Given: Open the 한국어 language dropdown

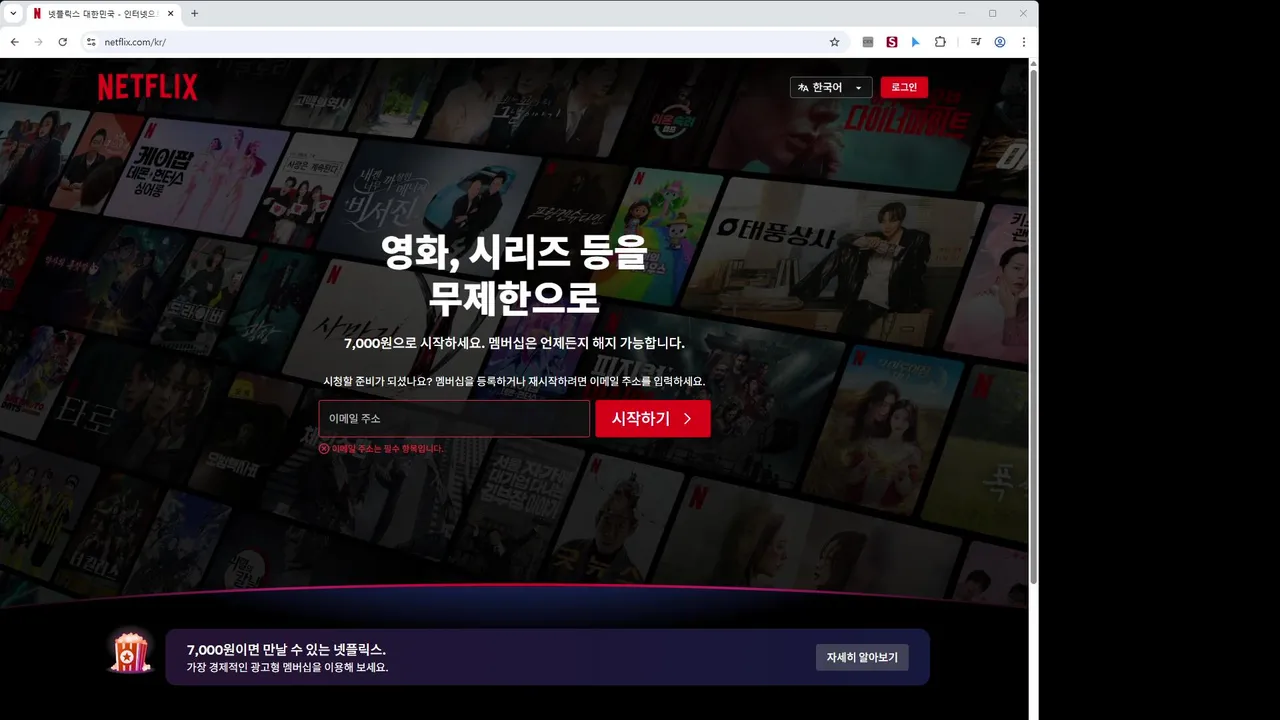Looking at the screenshot, I should [831, 88].
